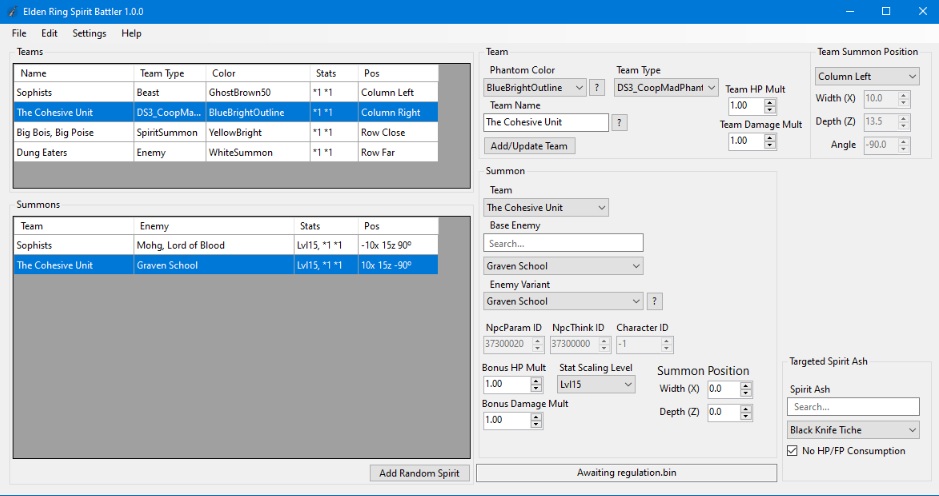Click the Bonus HP Mult value field
This screenshot has width=939, height=496.
point(507,385)
